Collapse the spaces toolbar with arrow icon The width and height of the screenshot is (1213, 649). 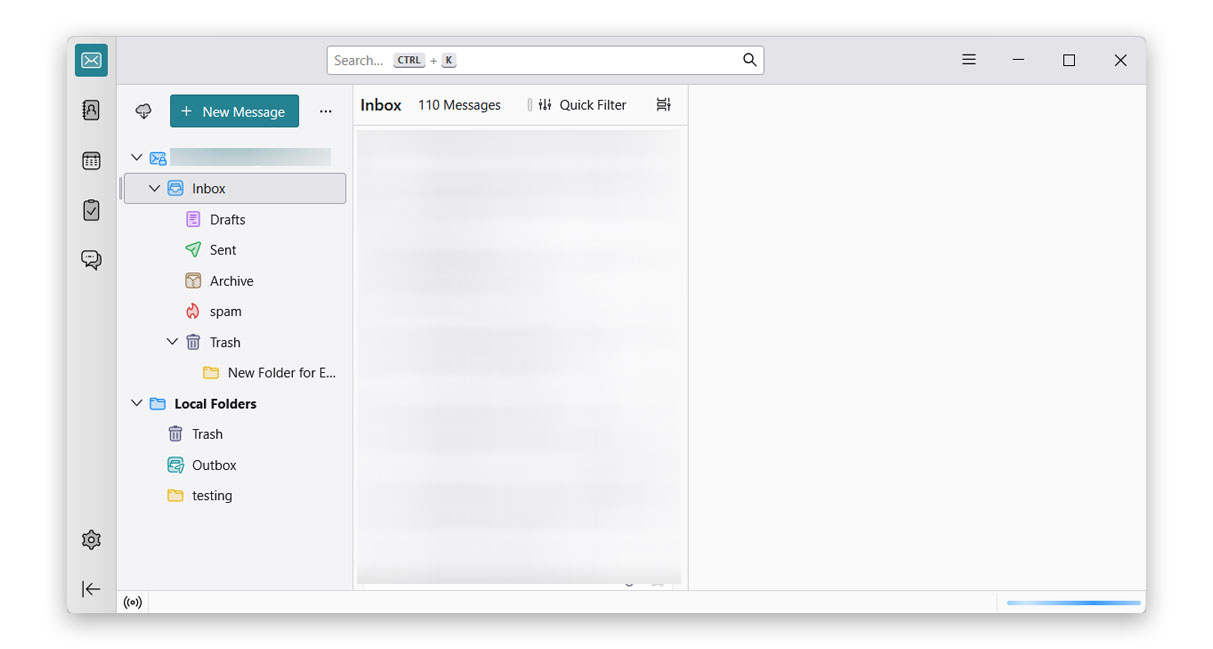click(x=91, y=589)
